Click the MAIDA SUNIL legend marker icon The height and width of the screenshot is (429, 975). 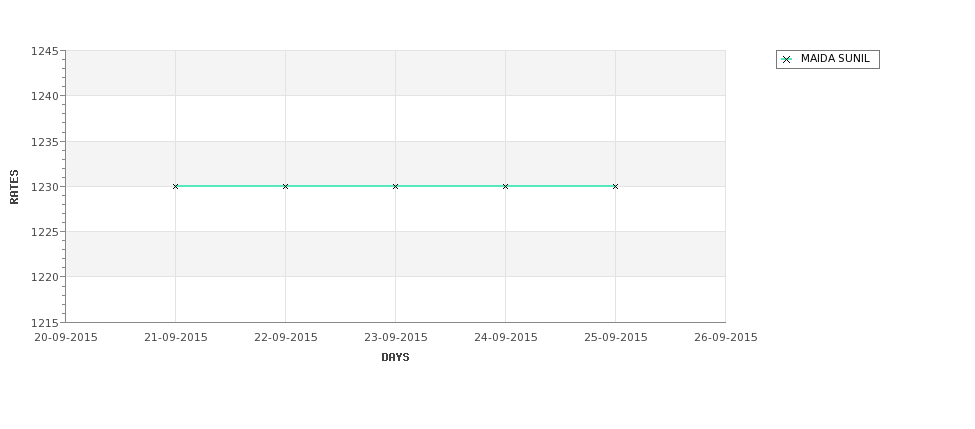pyautogui.click(x=786, y=60)
